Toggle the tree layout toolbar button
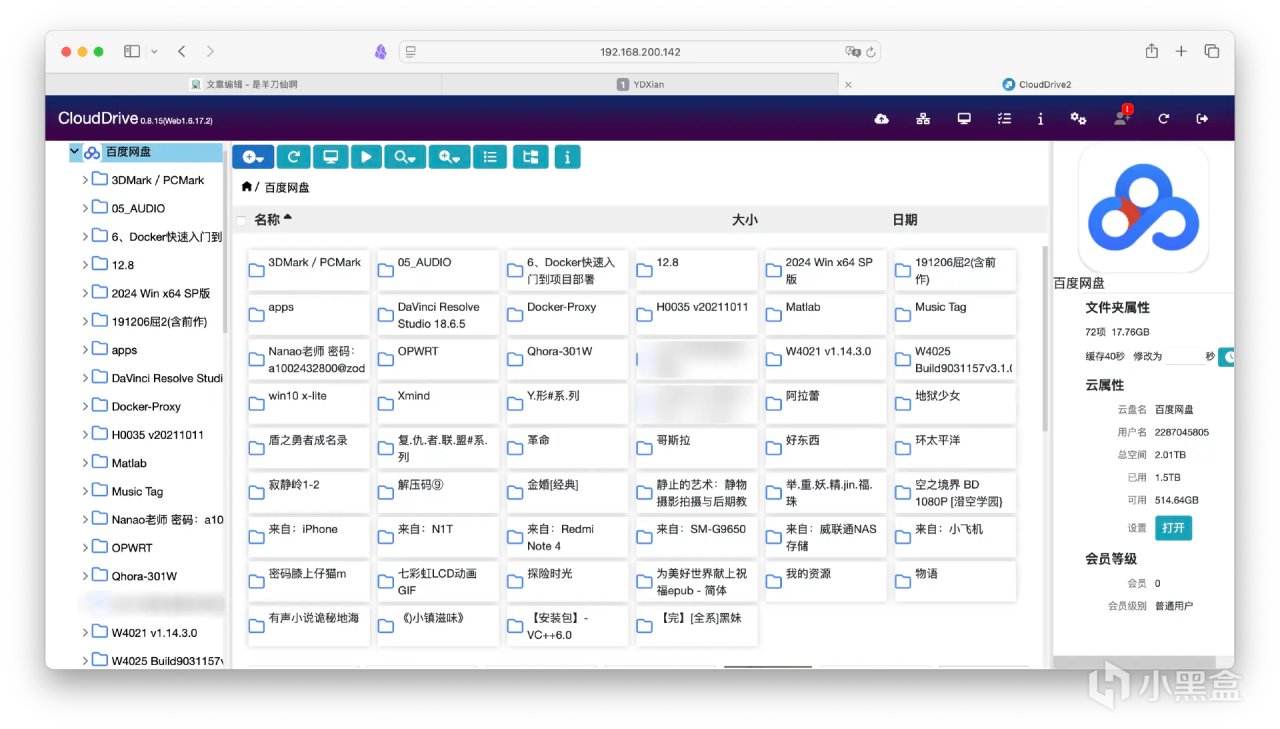This screenshot has width=1280, height=729. point(531,157)
